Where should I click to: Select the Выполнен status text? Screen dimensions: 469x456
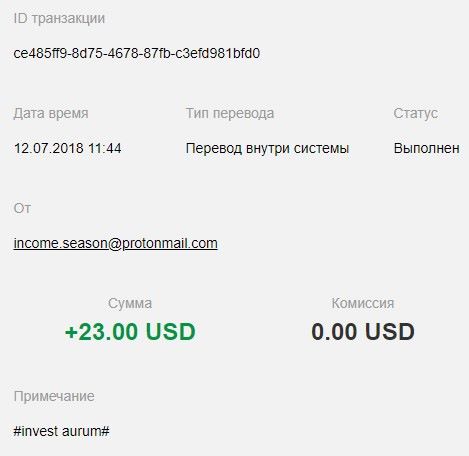pyautogui.click(x=427, y=148)
